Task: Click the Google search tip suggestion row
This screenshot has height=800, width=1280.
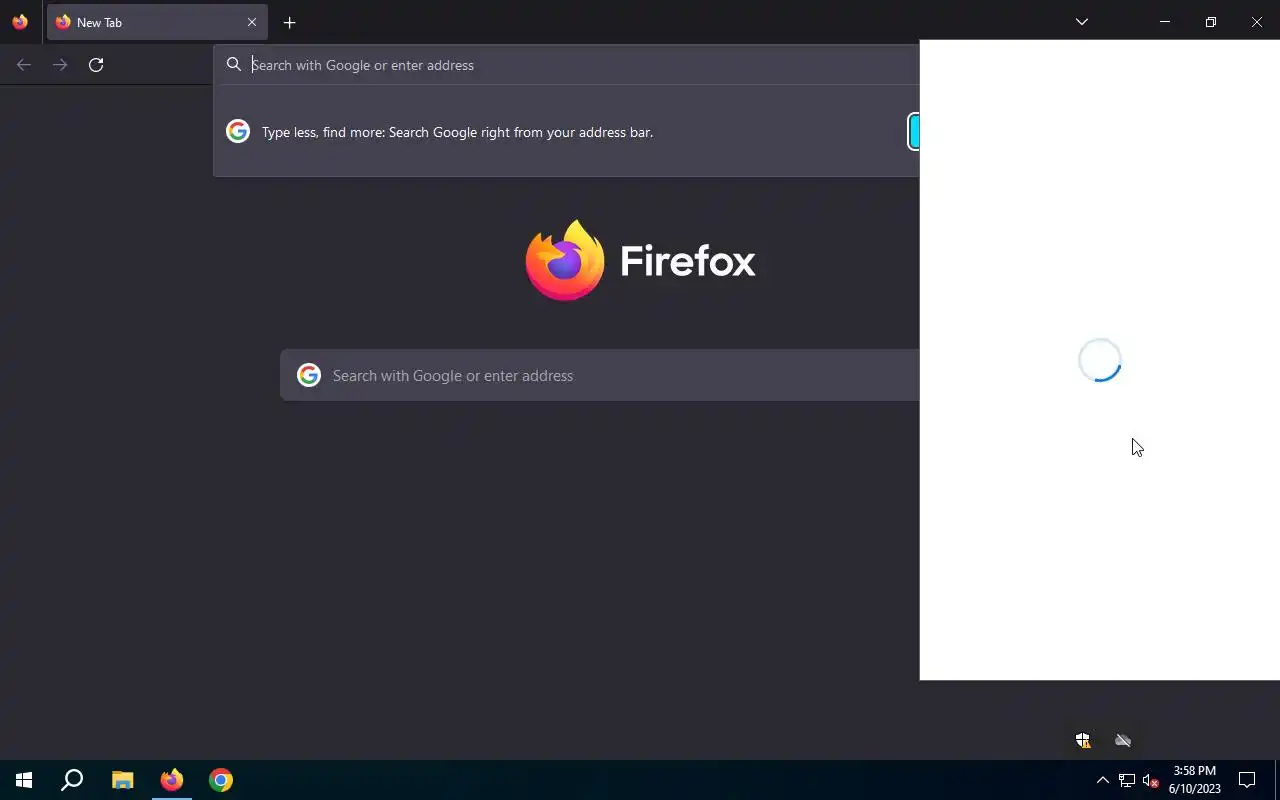Action: (x=566, y=132)
